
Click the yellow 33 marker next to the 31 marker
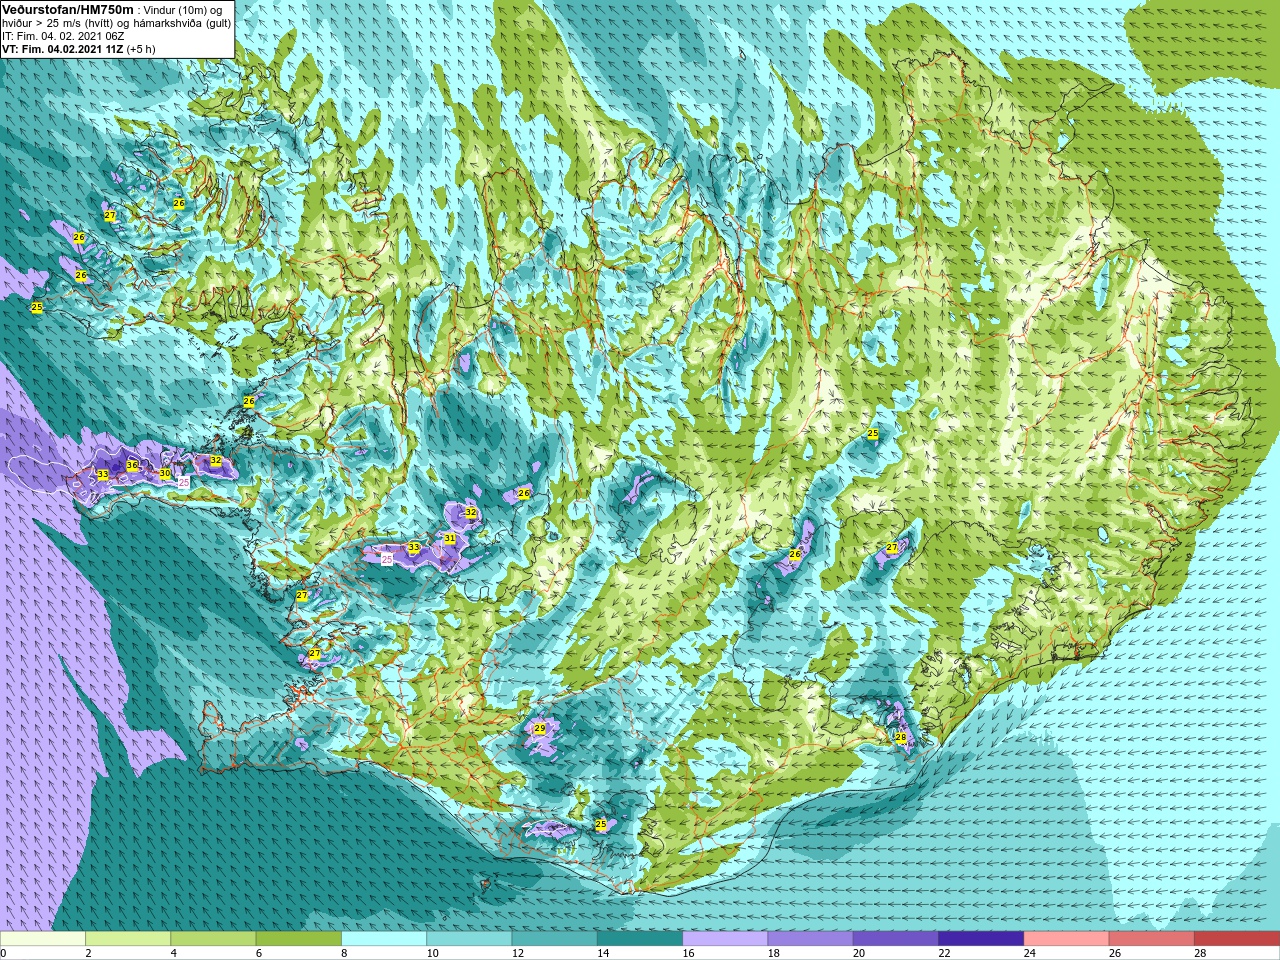point(414,548)
